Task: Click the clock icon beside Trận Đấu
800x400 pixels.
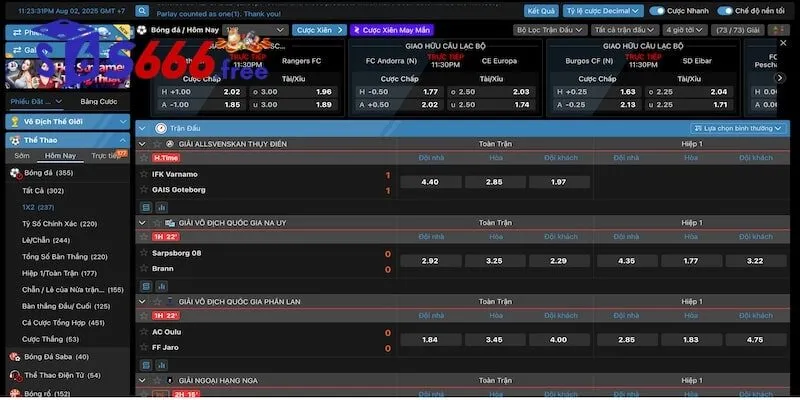Action: point(160,128)
